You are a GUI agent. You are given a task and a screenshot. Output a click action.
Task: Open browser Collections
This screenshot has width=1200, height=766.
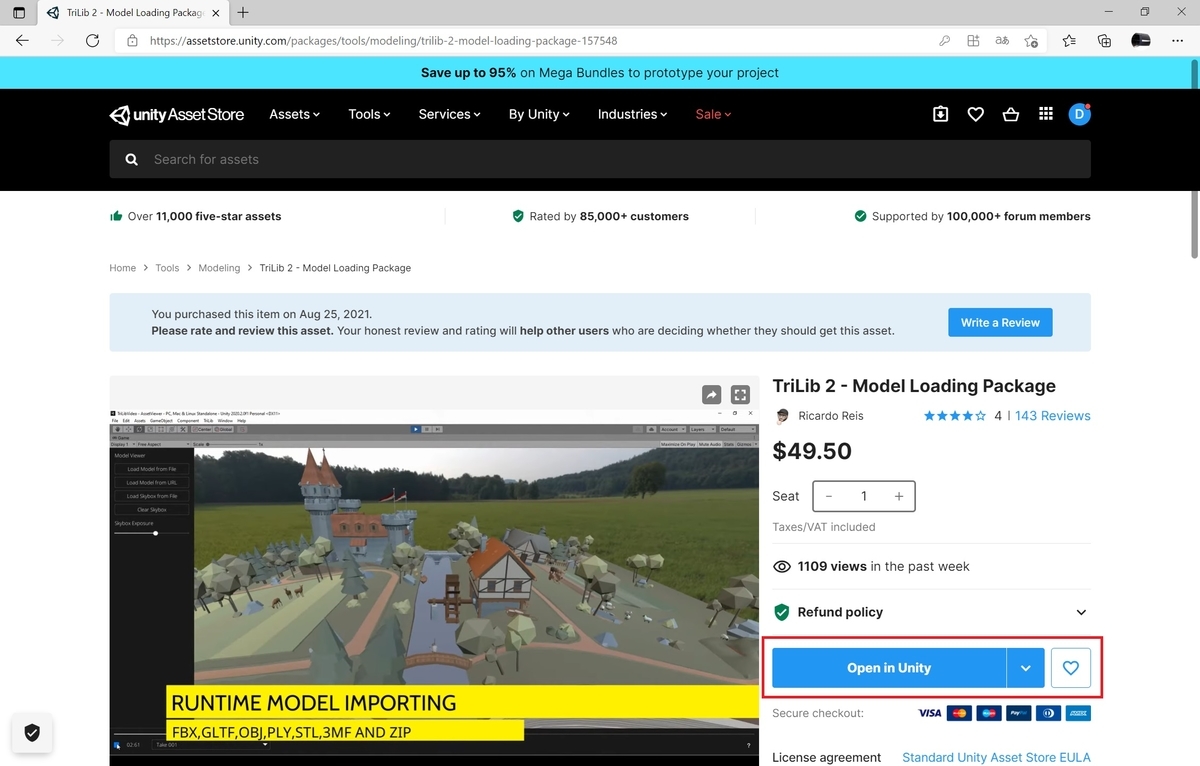tap(1104, 41)
